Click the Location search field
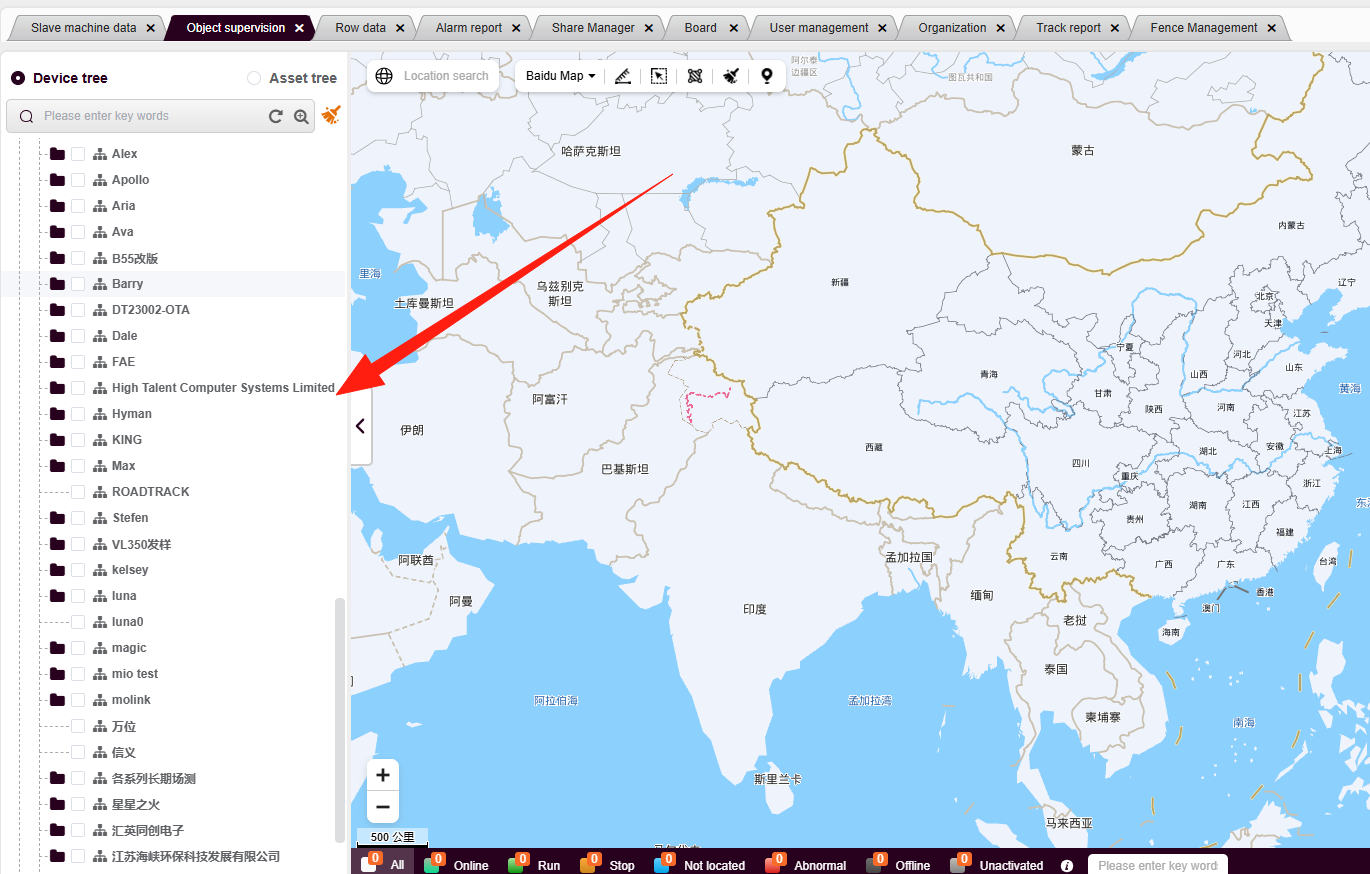Image resolution: width=1370 pixels, height=874 pixels. 446,76
